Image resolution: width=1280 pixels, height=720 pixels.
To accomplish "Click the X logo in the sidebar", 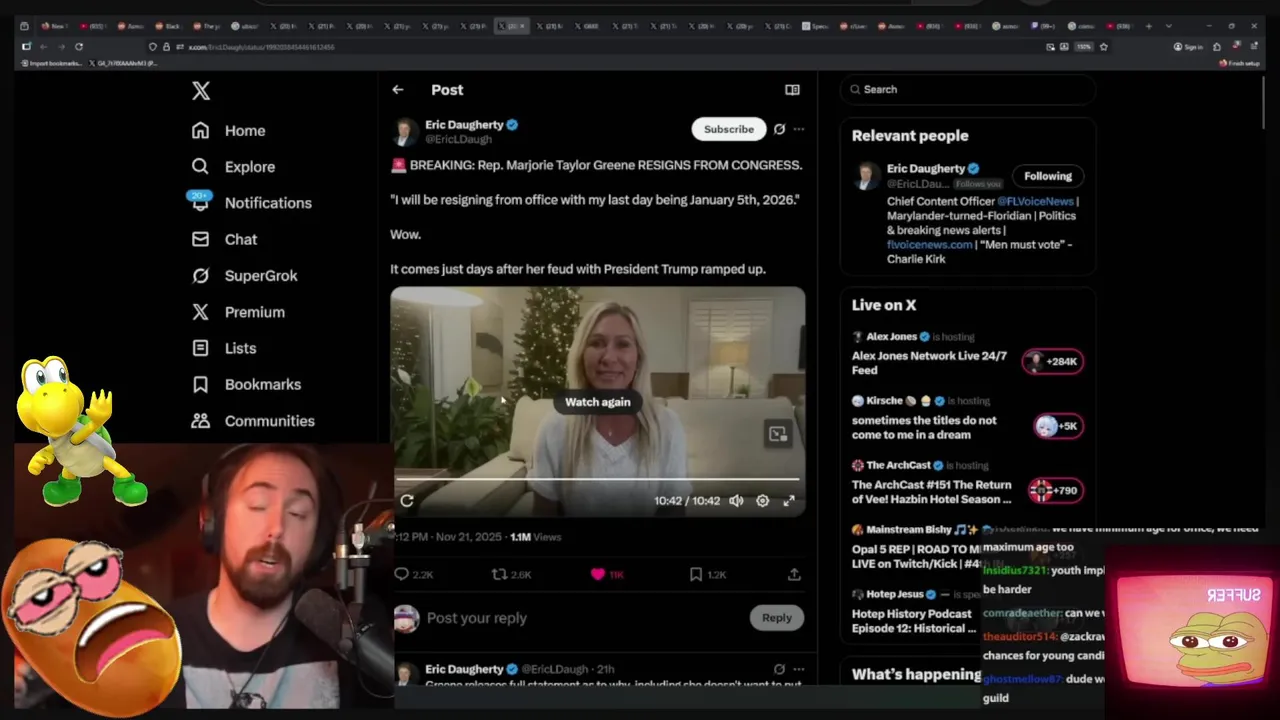I will click(201, 90).
